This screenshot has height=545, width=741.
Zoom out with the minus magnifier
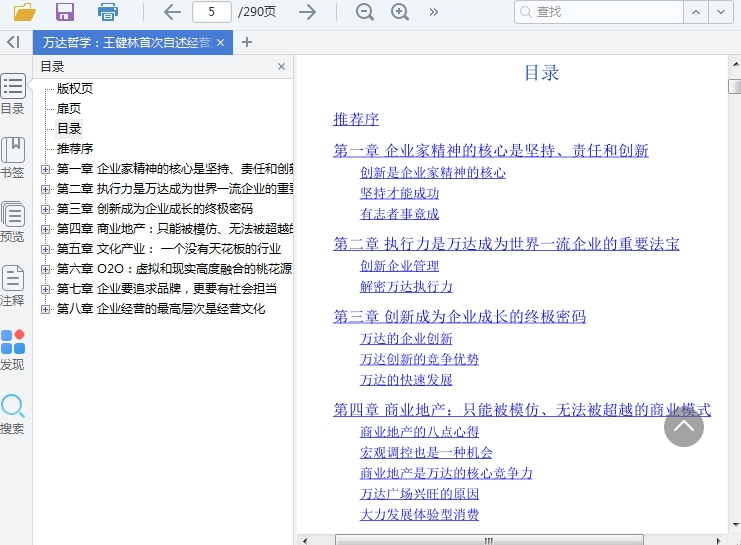coord(364,12)
